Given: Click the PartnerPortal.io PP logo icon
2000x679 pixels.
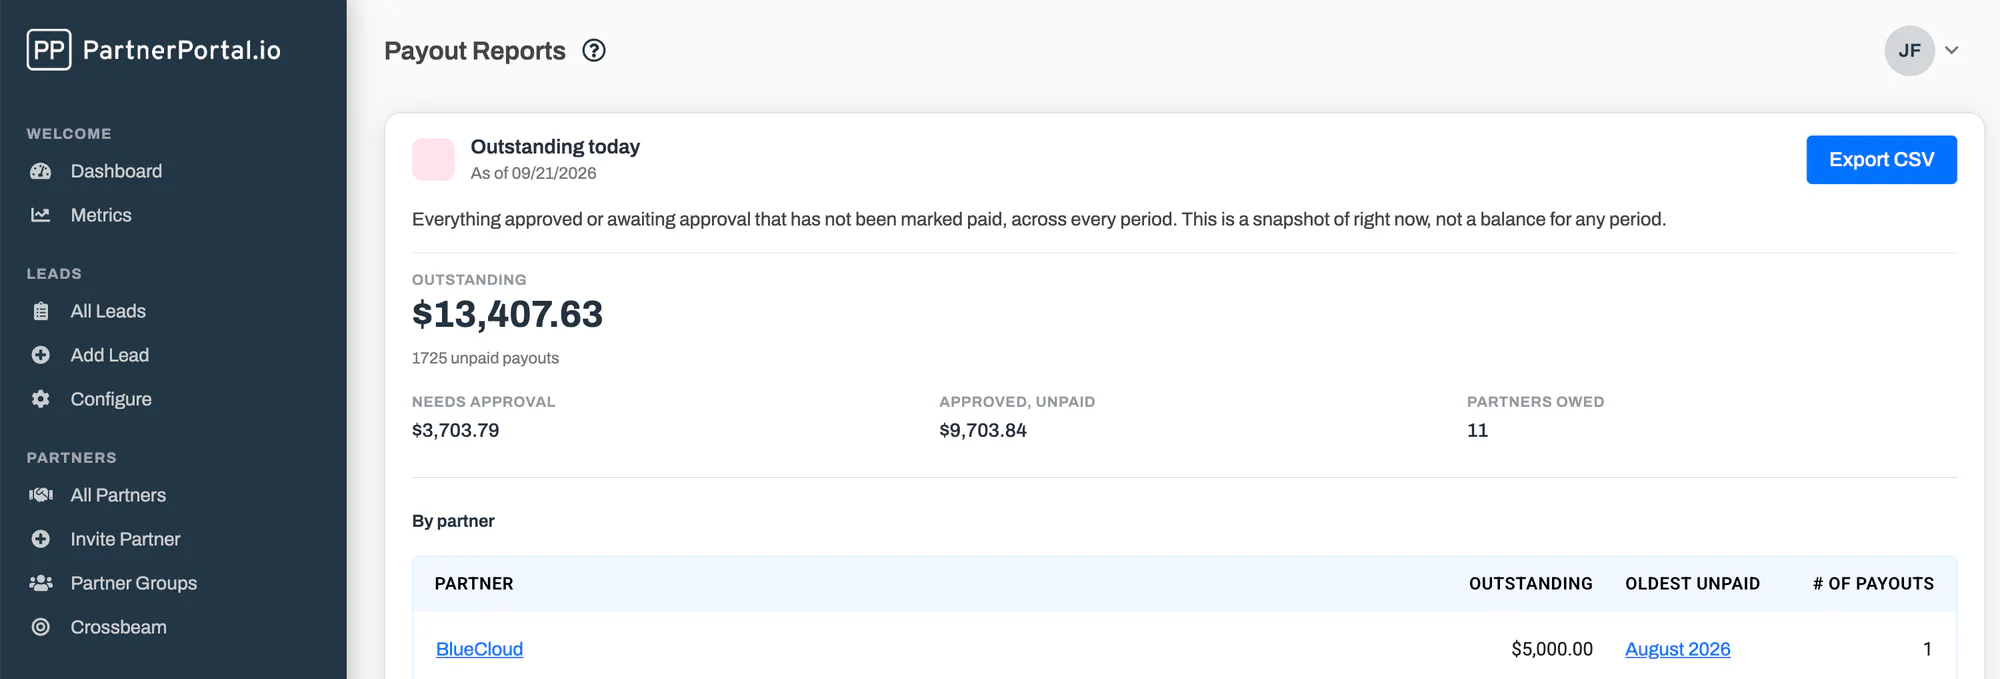Looking at the screenshot, I should point(49,50).
